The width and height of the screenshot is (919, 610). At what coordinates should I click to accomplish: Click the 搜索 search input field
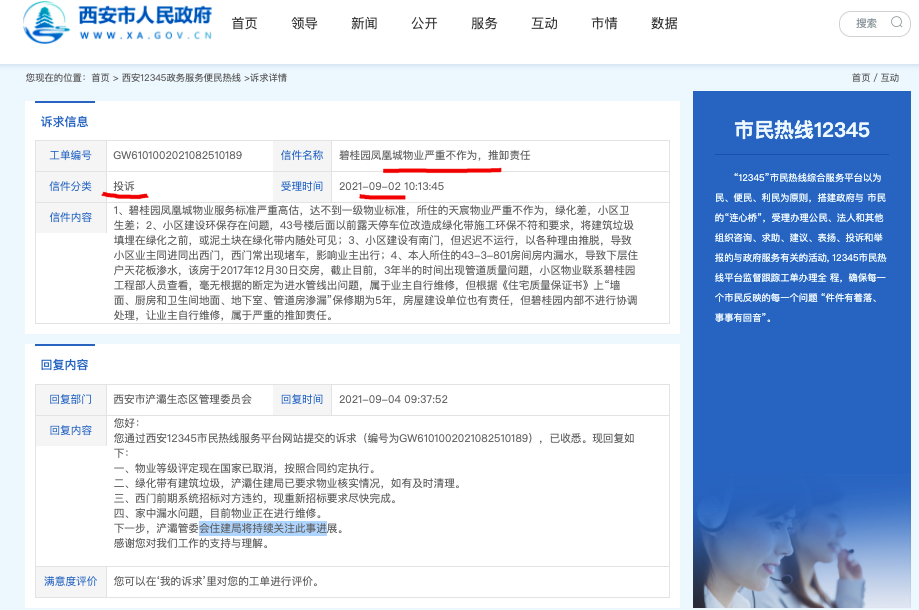(874, 23)
